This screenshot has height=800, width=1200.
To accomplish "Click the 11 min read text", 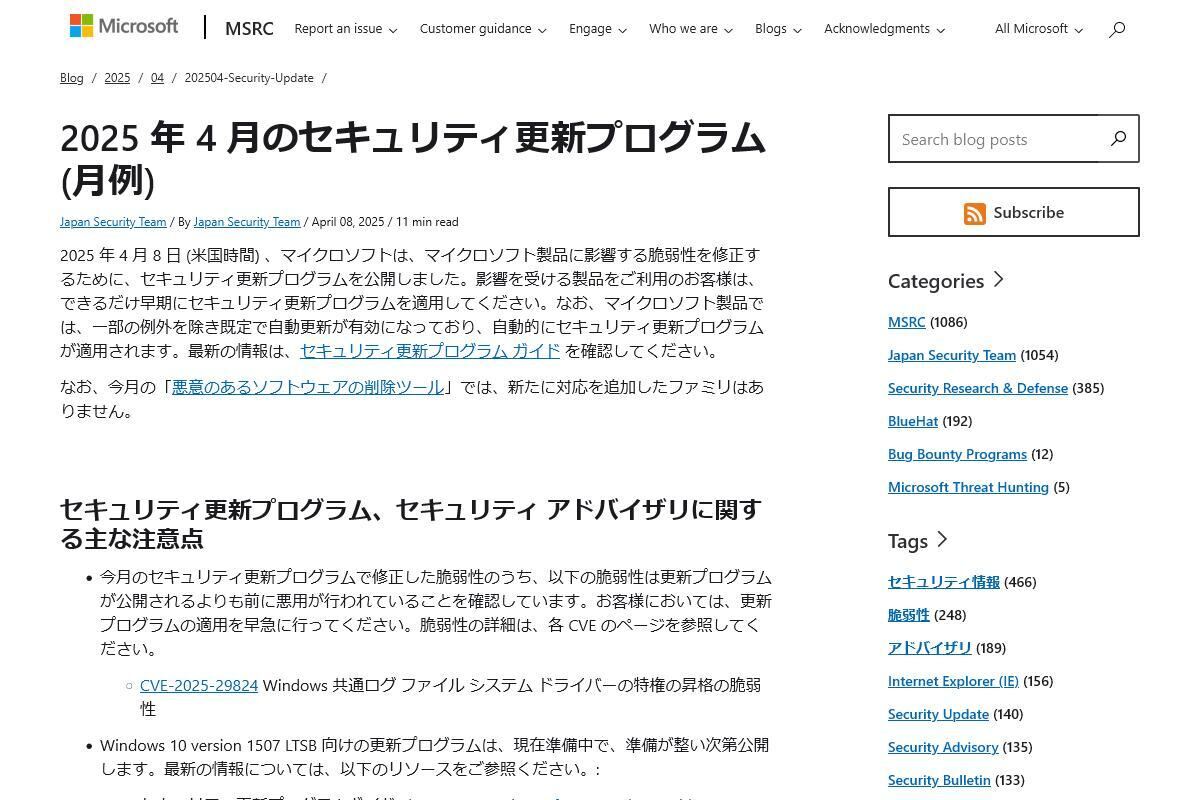I will 427,222.
